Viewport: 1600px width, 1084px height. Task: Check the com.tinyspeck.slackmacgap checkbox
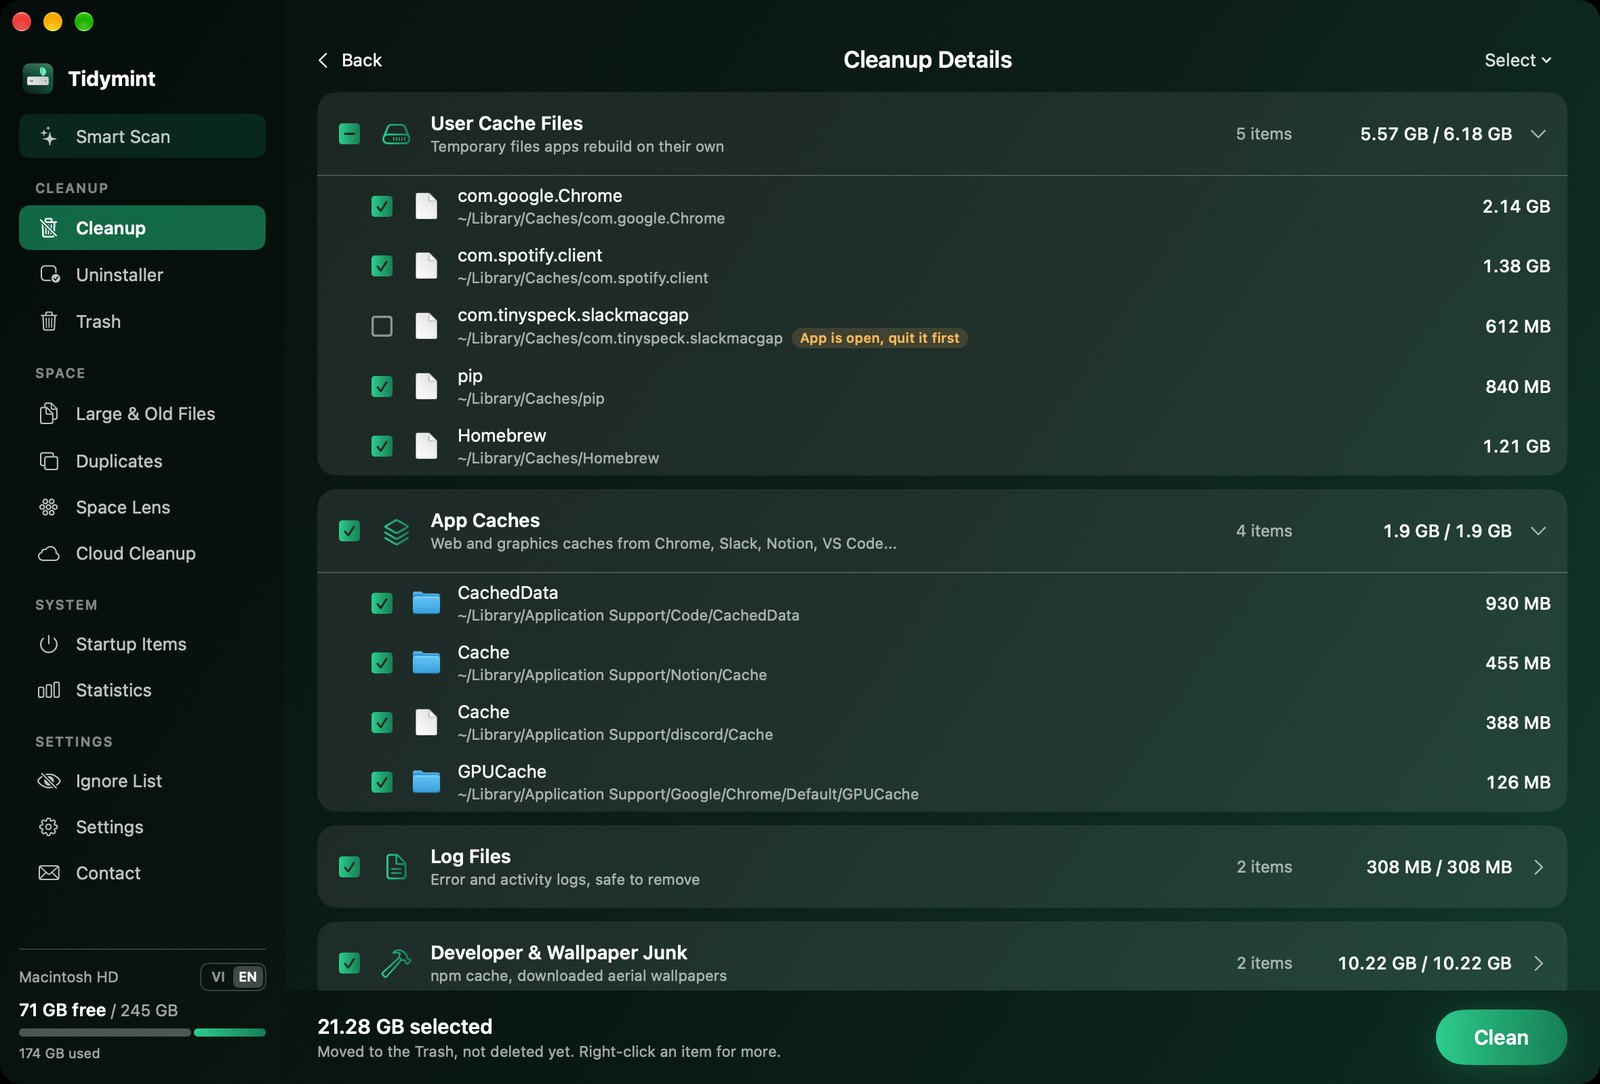(x=382, y=326)
